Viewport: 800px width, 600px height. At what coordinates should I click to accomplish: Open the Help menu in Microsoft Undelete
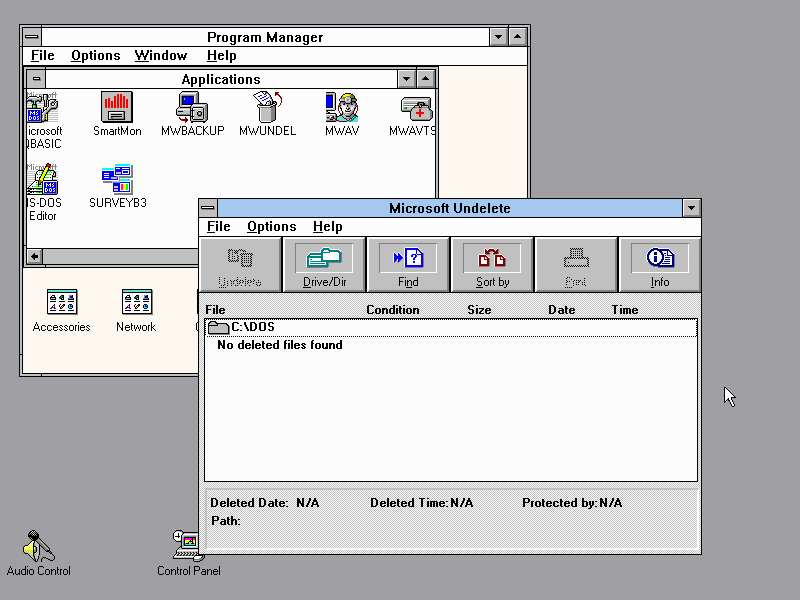[327, 227]
